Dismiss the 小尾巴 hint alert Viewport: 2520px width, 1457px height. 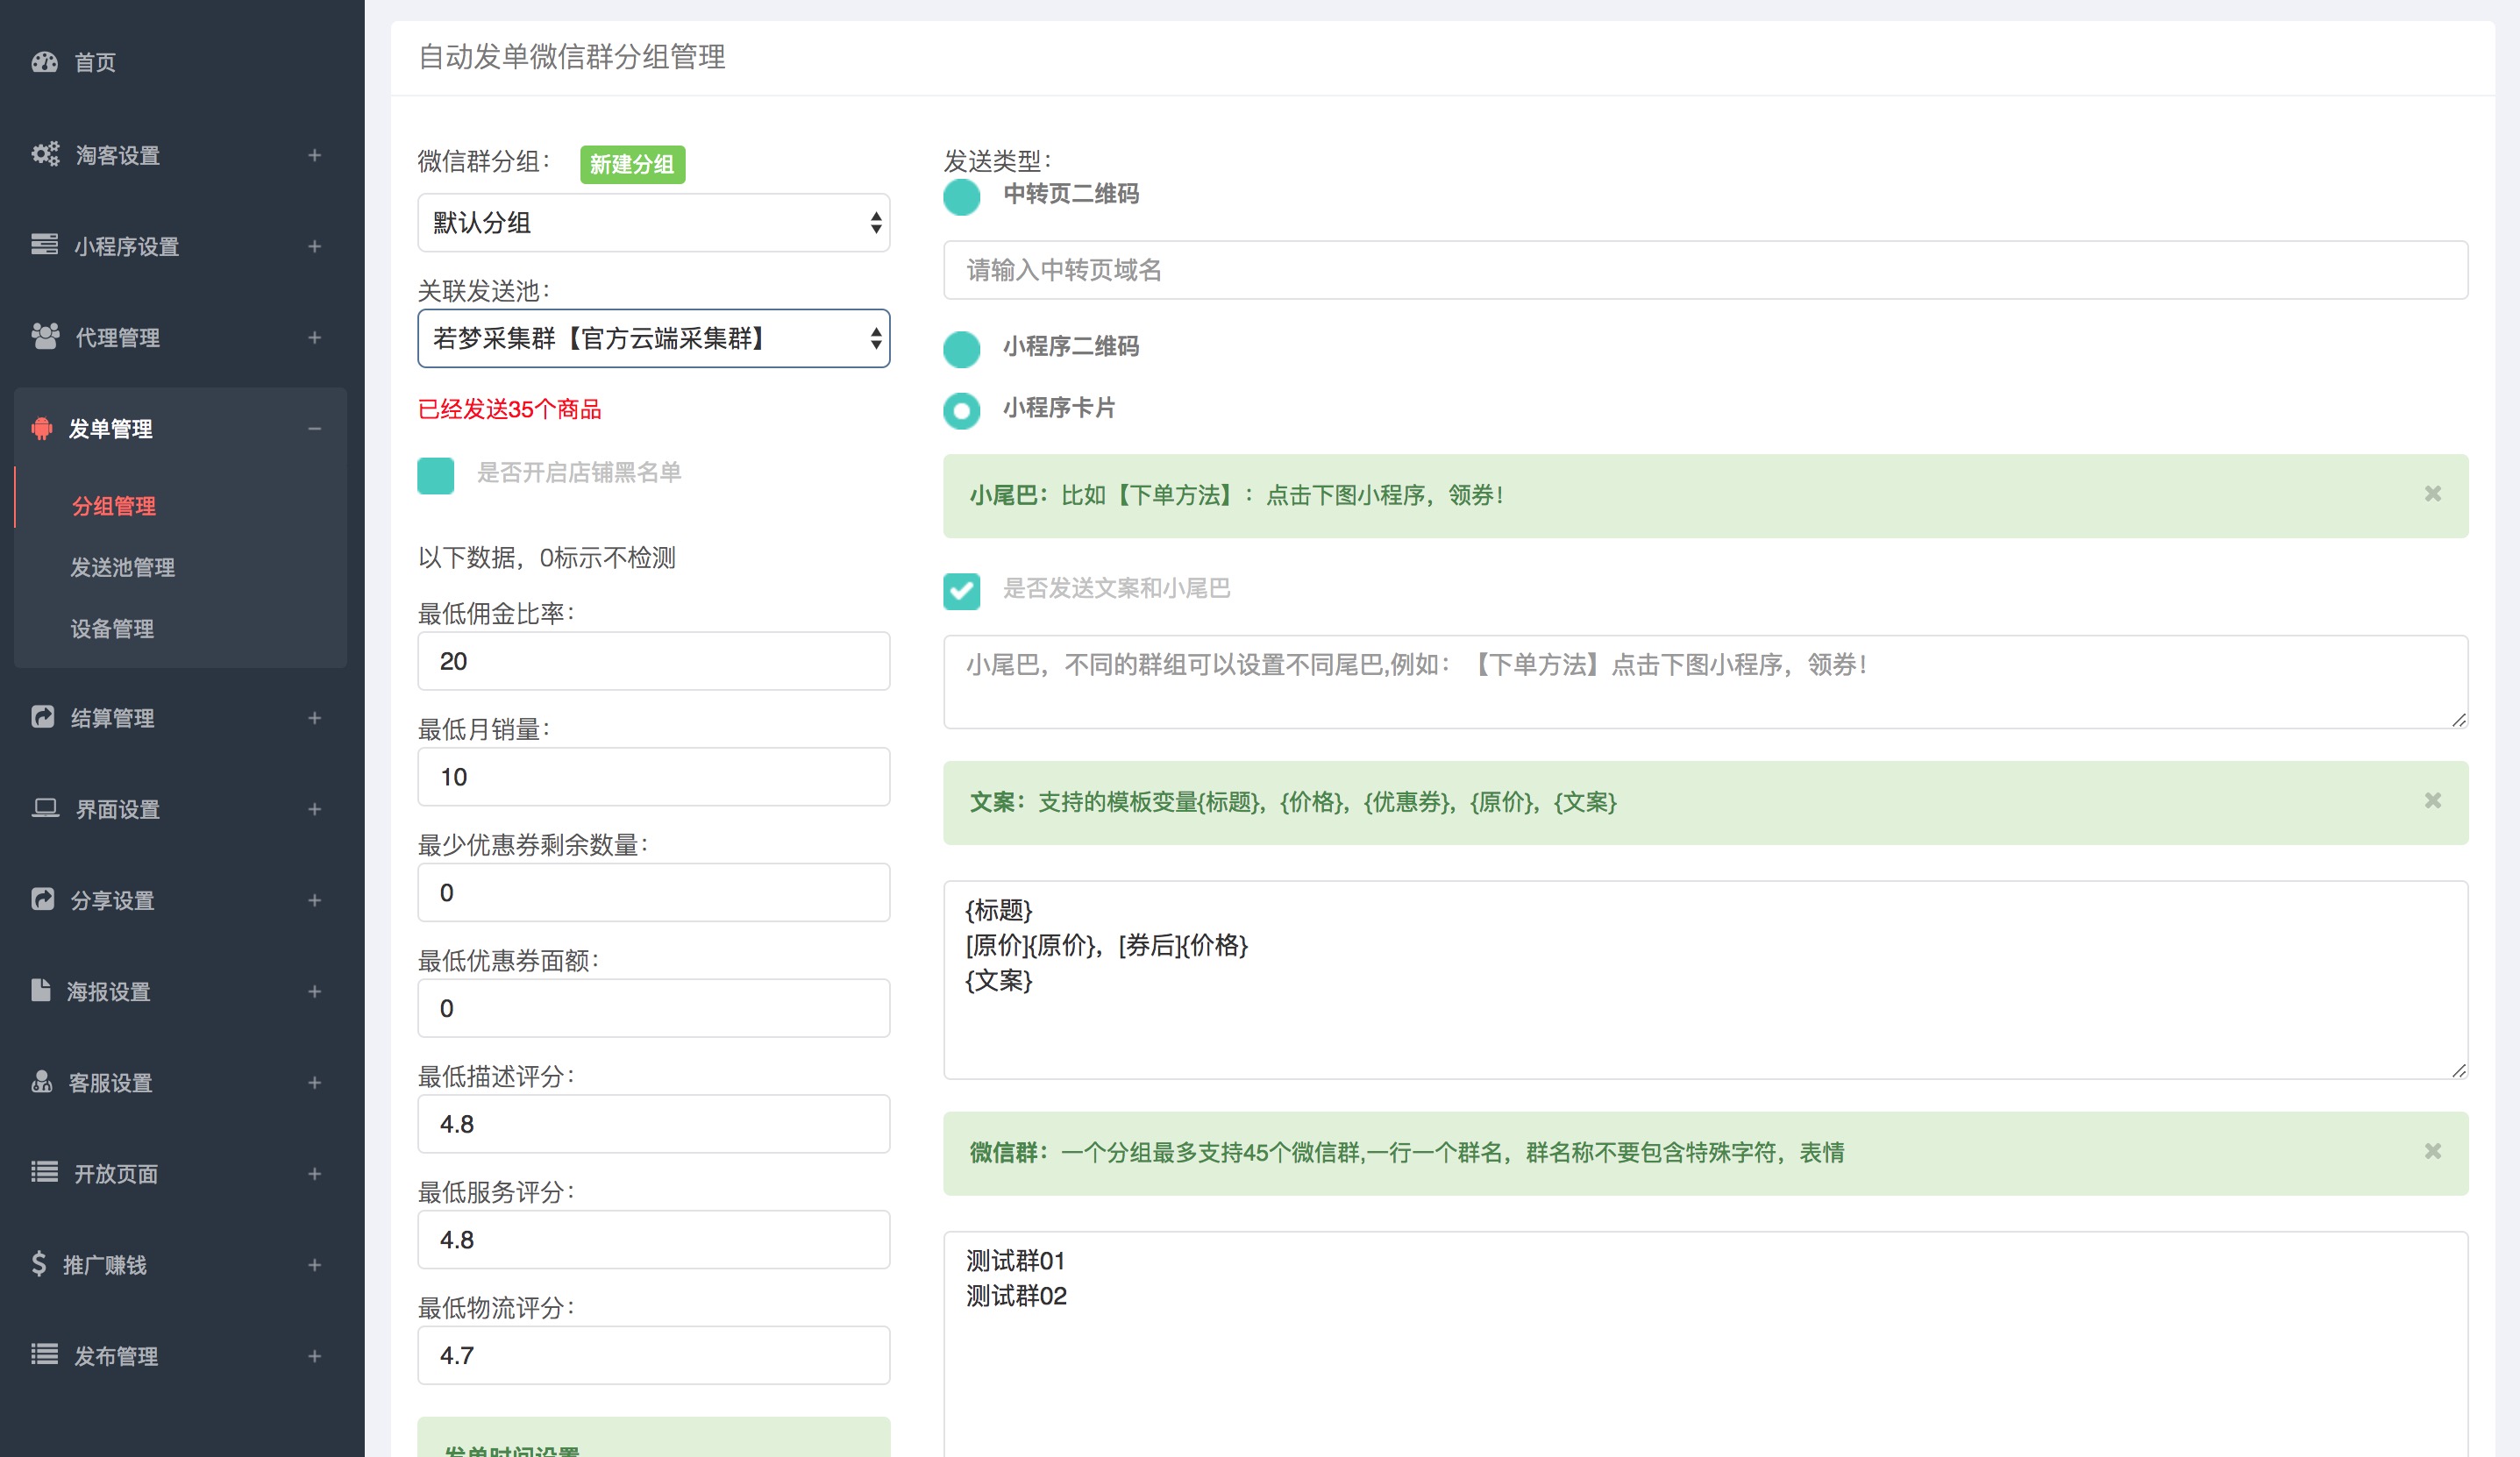click(2433, 494)
